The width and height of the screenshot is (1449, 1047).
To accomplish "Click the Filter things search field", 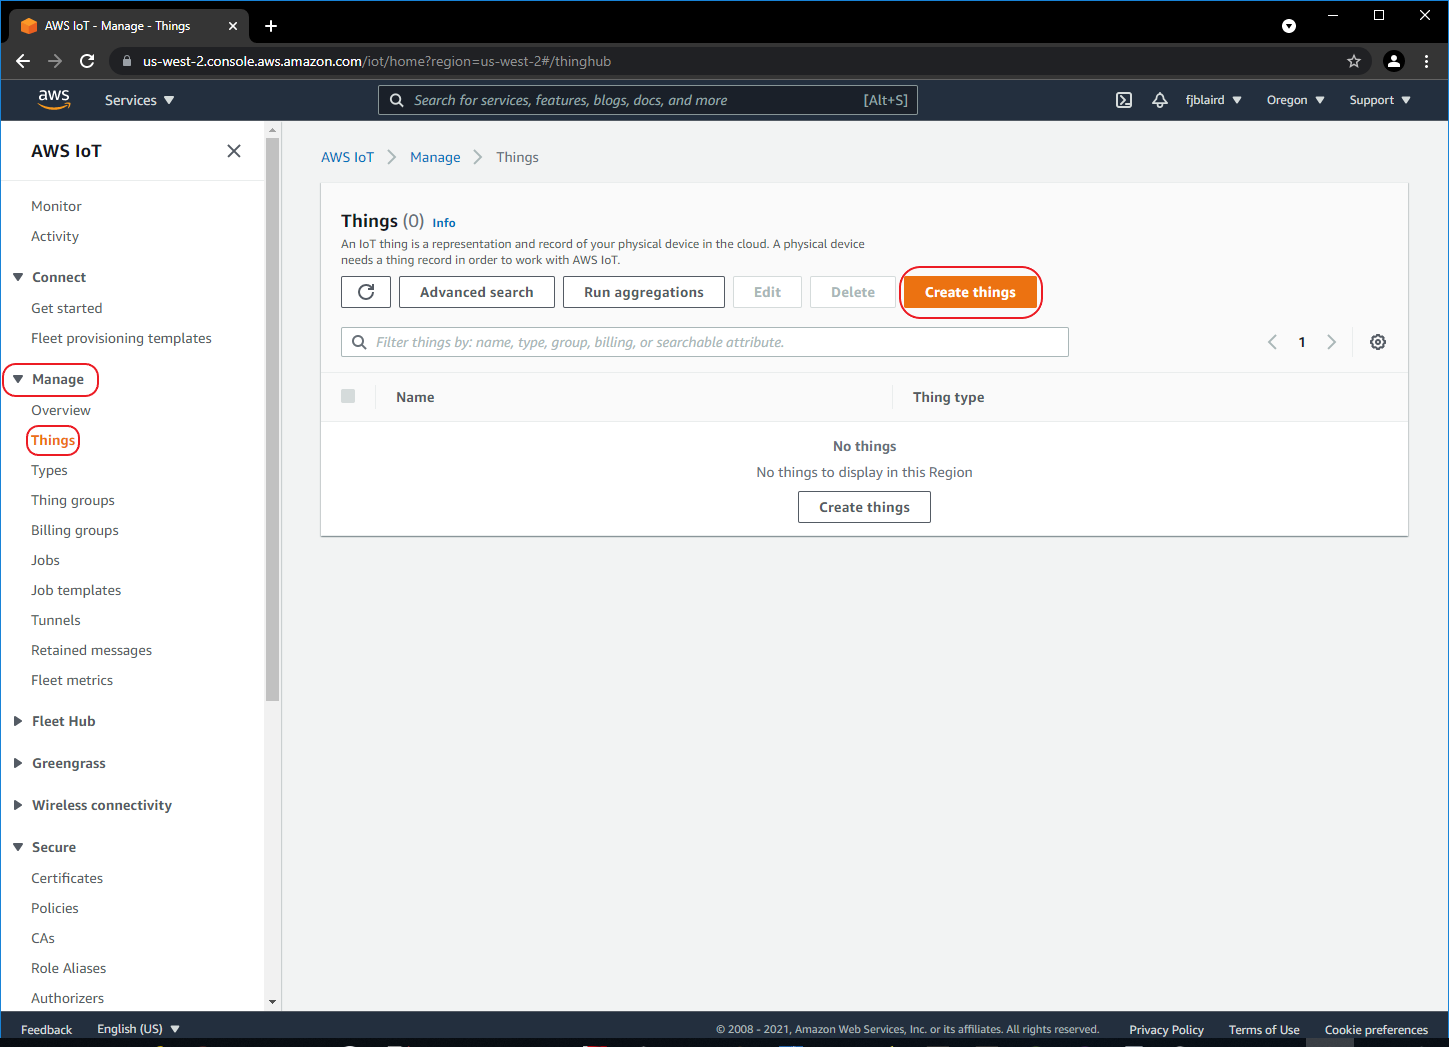I will pos(715,342).
